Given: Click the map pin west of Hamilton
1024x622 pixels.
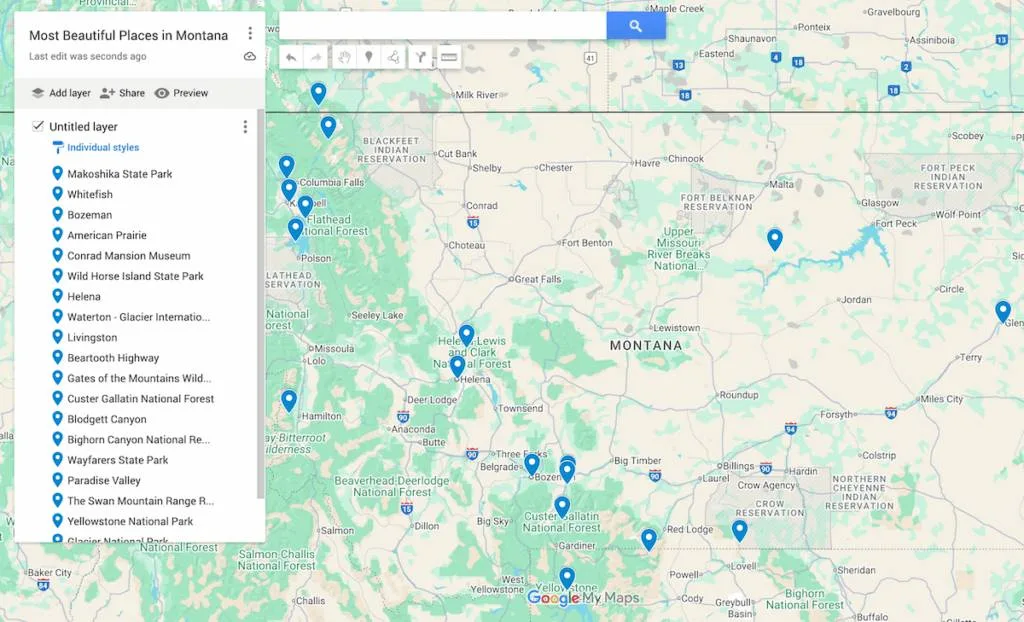Looking at the screenshot, I should point(289,401).
